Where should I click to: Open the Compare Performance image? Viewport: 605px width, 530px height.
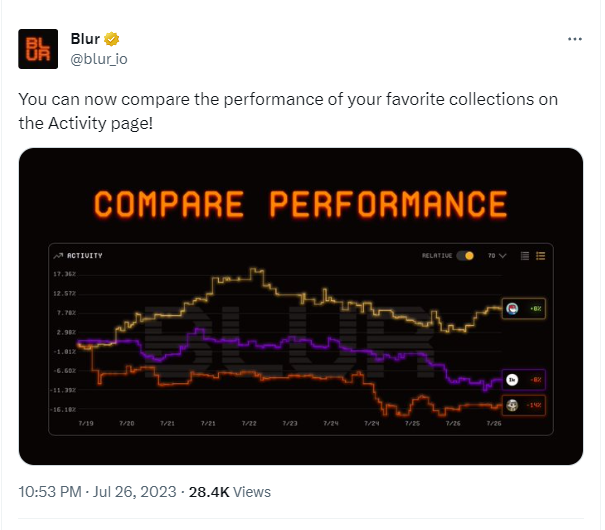tap(301, 306)
